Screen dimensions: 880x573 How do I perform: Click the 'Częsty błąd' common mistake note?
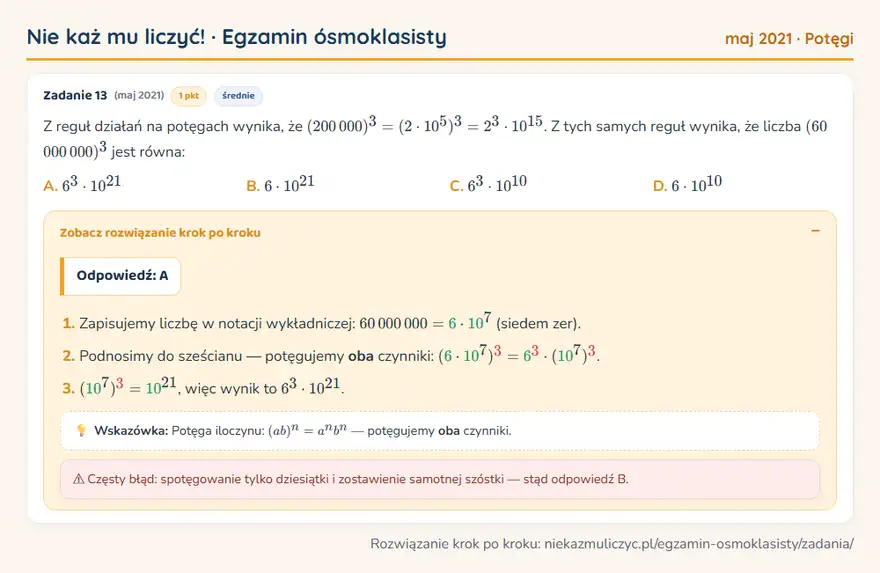(439, 479)
